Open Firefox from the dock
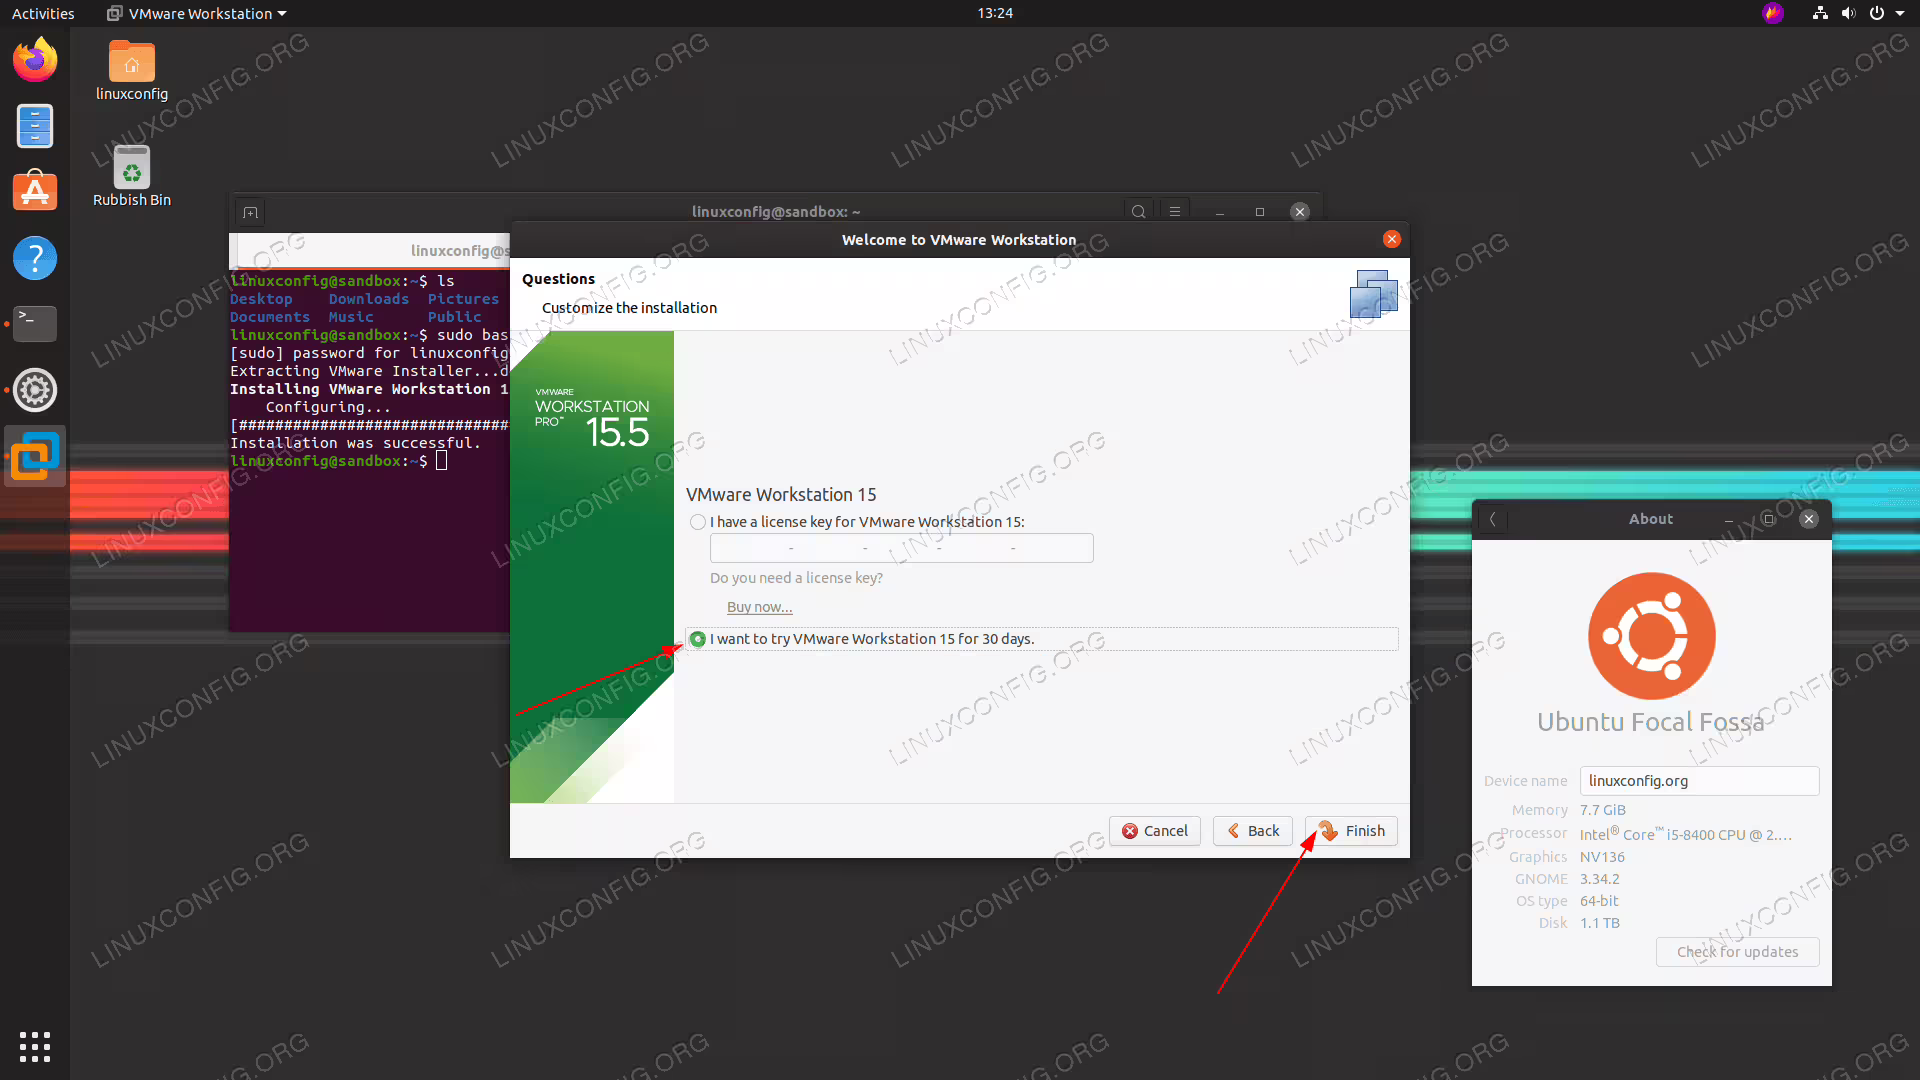The width and height of the screenshot is (1920, 1080). 35,60
